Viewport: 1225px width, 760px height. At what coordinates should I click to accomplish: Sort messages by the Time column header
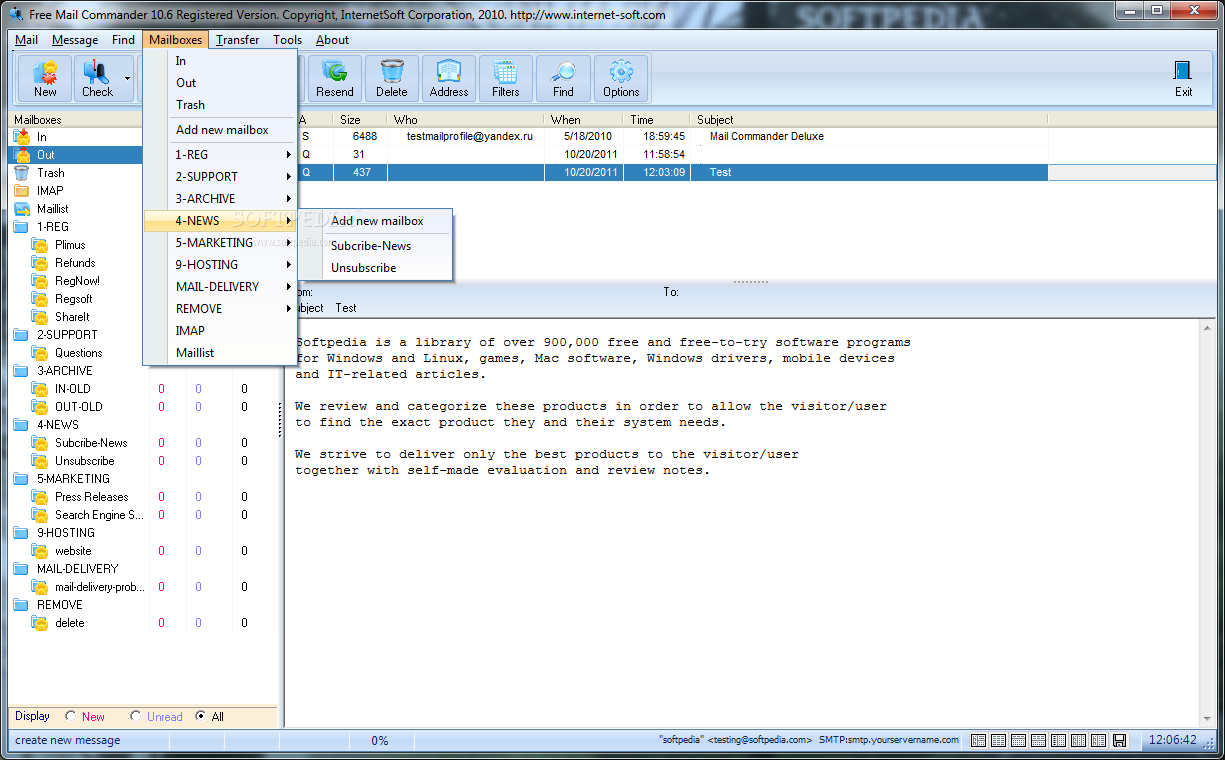point(656,120)
